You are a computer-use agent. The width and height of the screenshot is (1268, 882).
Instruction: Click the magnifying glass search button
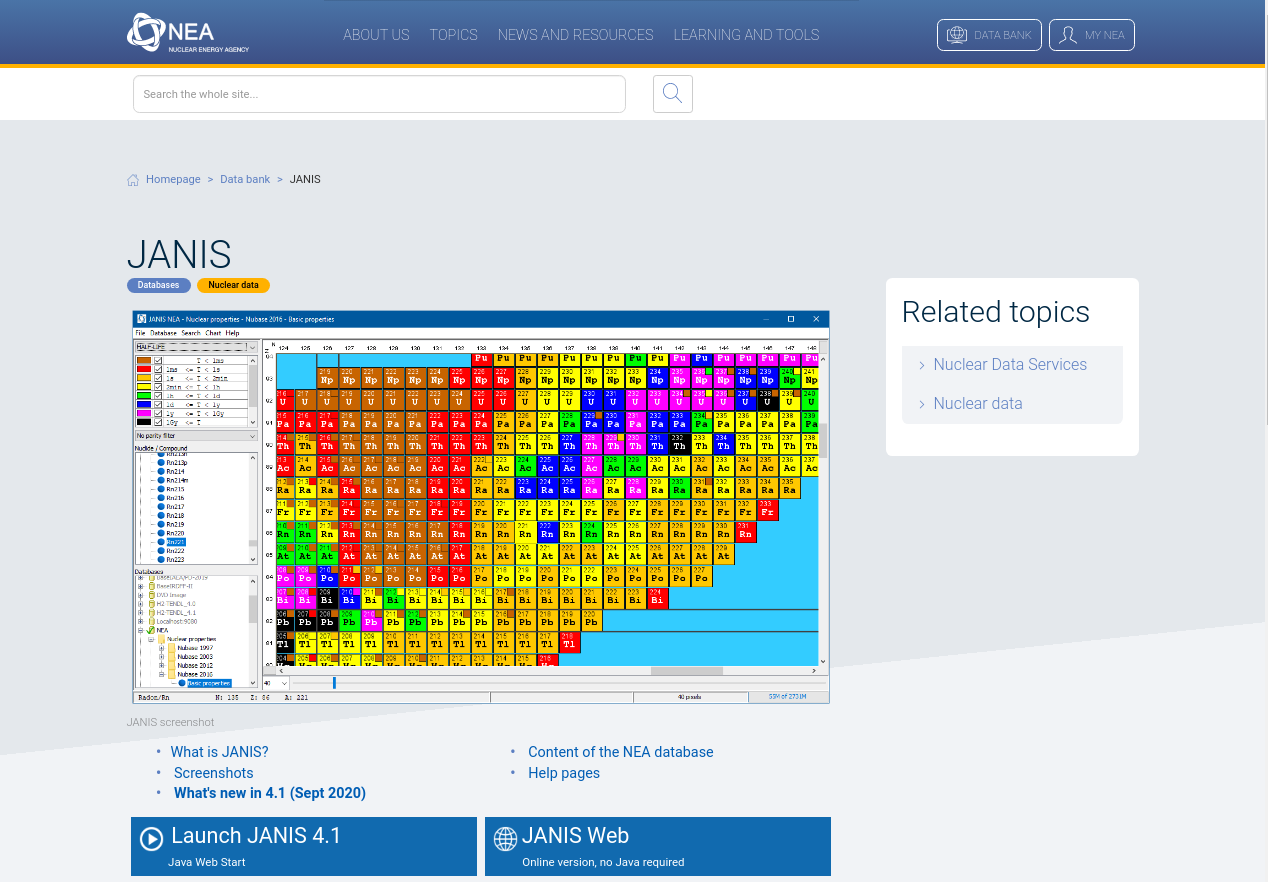673,94
